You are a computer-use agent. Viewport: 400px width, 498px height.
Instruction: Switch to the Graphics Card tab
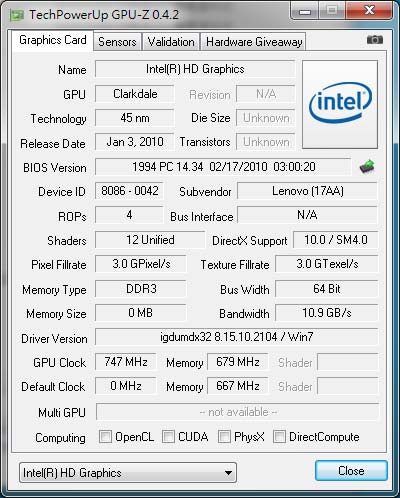pyautogui.click(x=53, y=40)
